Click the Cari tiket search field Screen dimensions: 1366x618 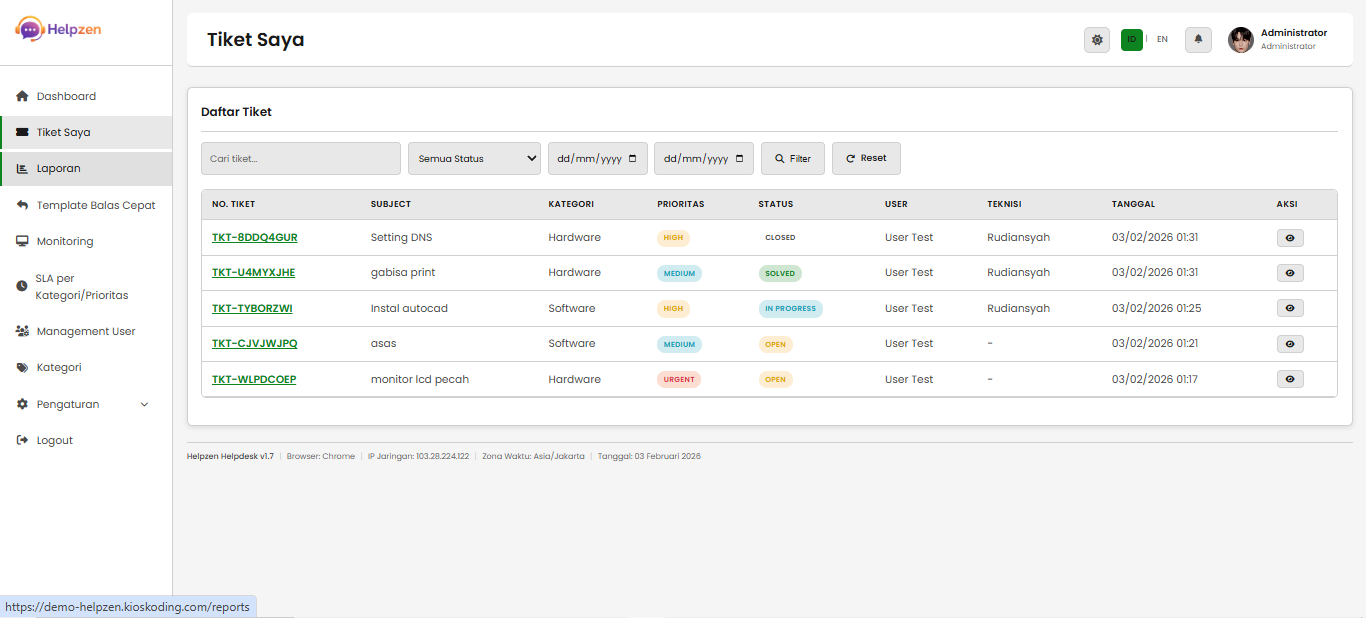[300, 158]
